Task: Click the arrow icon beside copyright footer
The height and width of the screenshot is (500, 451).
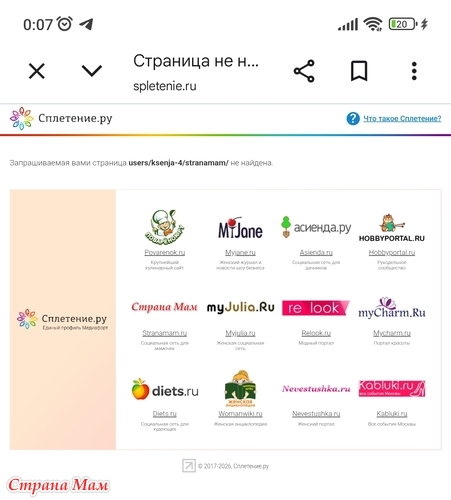Action: pos(189,466)
